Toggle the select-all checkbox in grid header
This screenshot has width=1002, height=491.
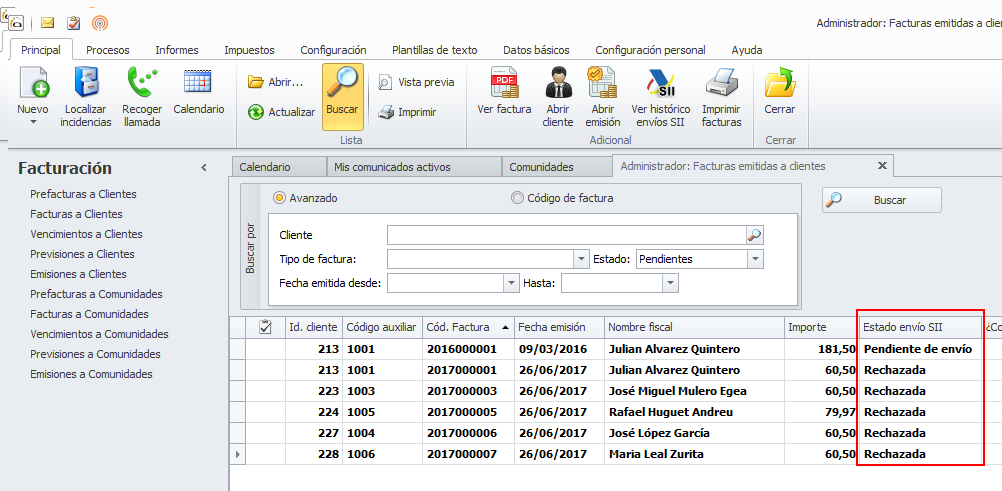click(265, 327)
